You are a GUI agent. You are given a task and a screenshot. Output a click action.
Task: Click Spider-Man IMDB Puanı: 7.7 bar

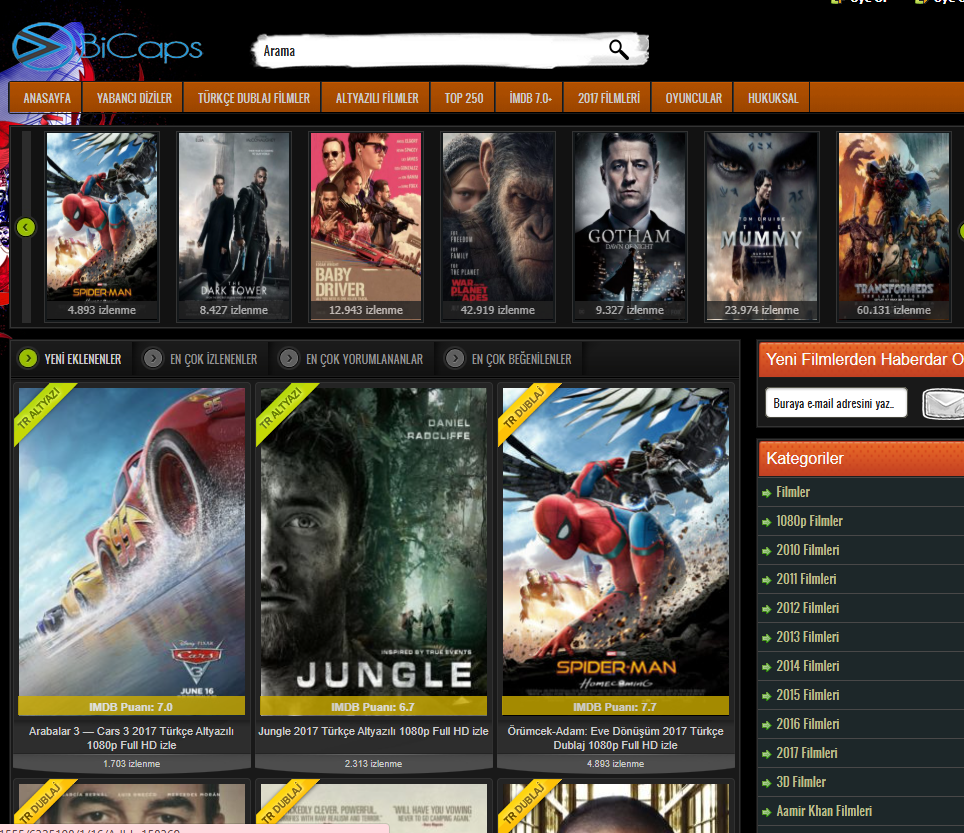[x=615, y=706]
